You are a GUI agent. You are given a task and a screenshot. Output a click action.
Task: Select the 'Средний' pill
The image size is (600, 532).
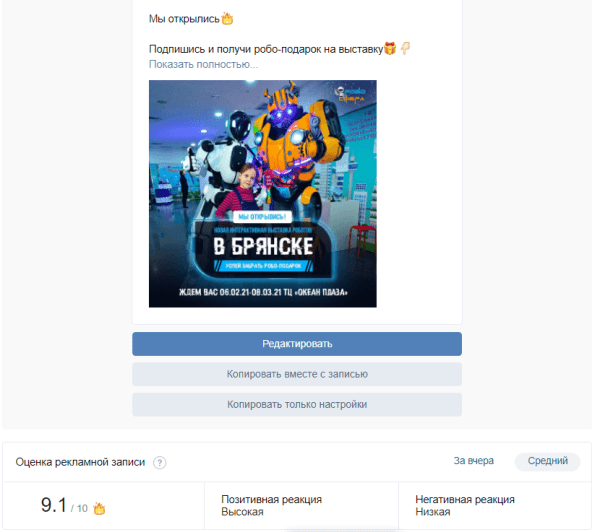coord(548,461)
